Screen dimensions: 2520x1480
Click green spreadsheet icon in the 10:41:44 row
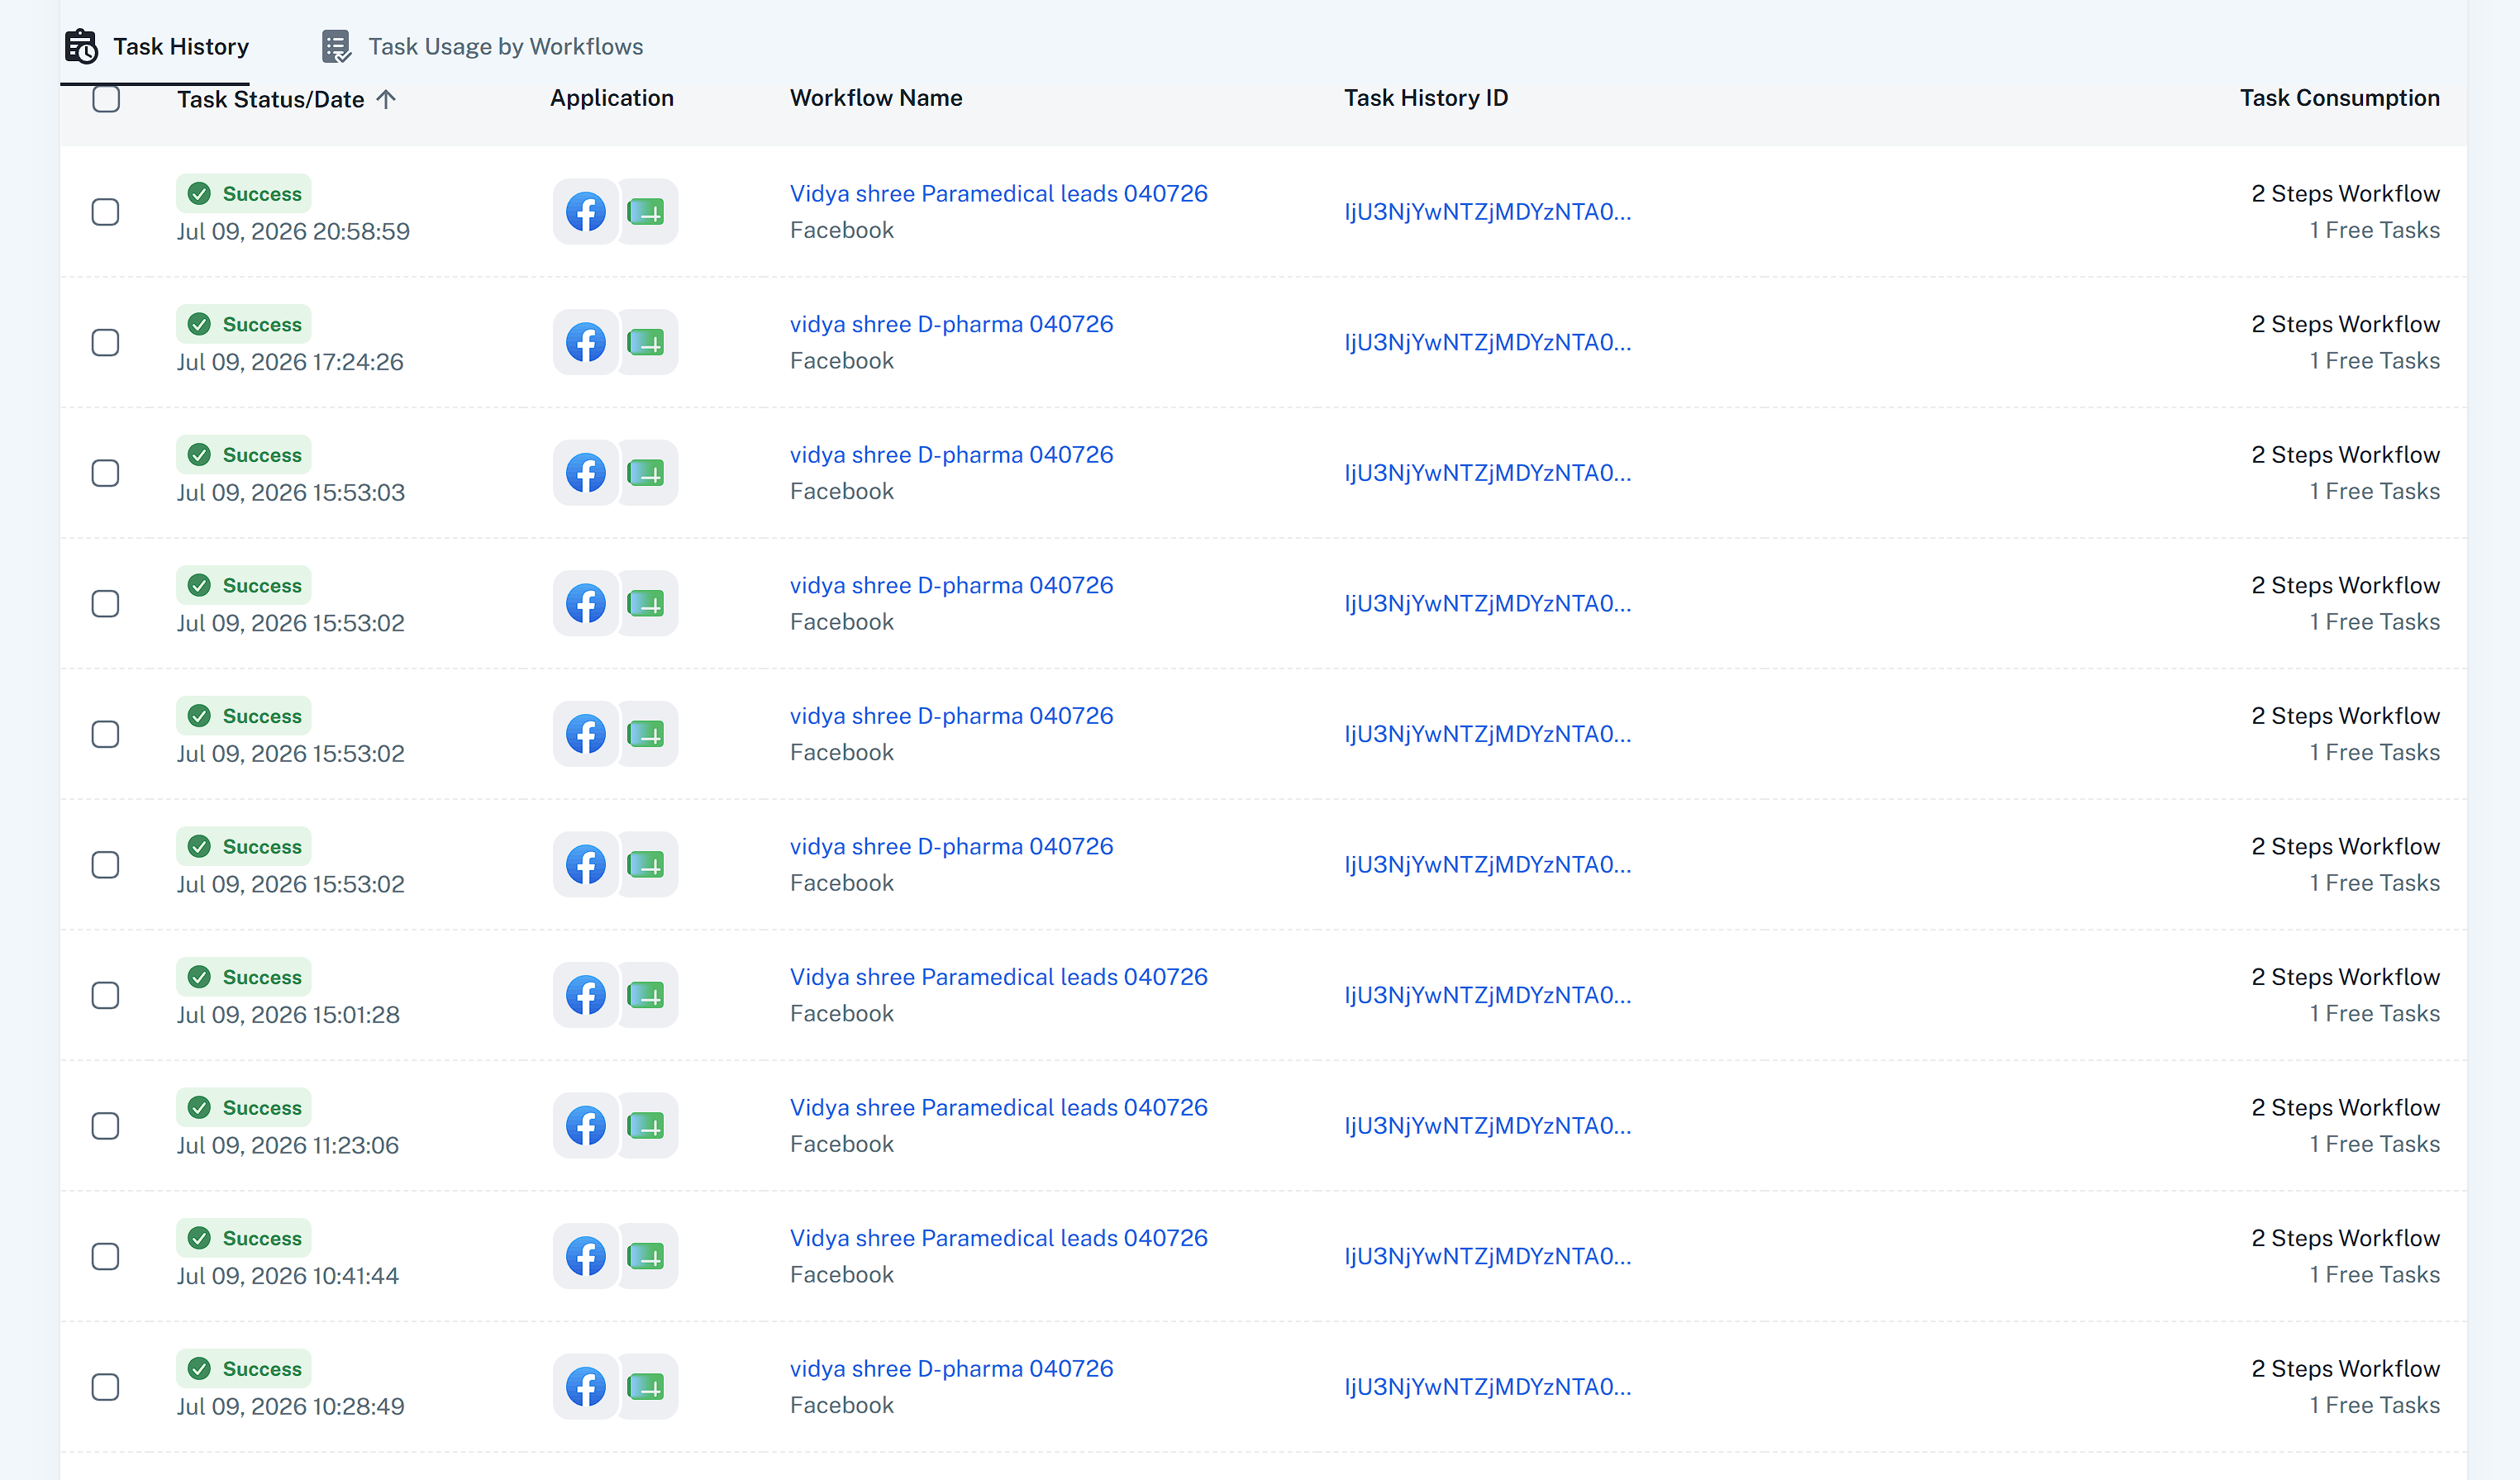tap(646, 1257)
